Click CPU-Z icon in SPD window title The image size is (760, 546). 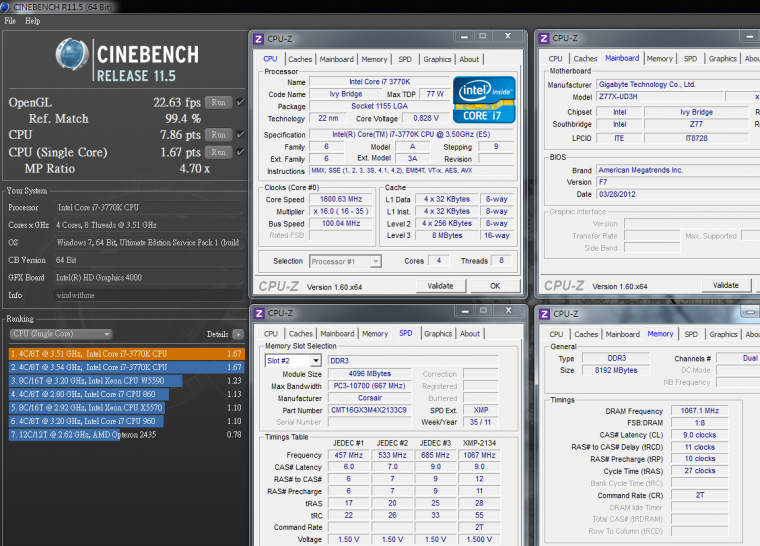pos(259,314)
